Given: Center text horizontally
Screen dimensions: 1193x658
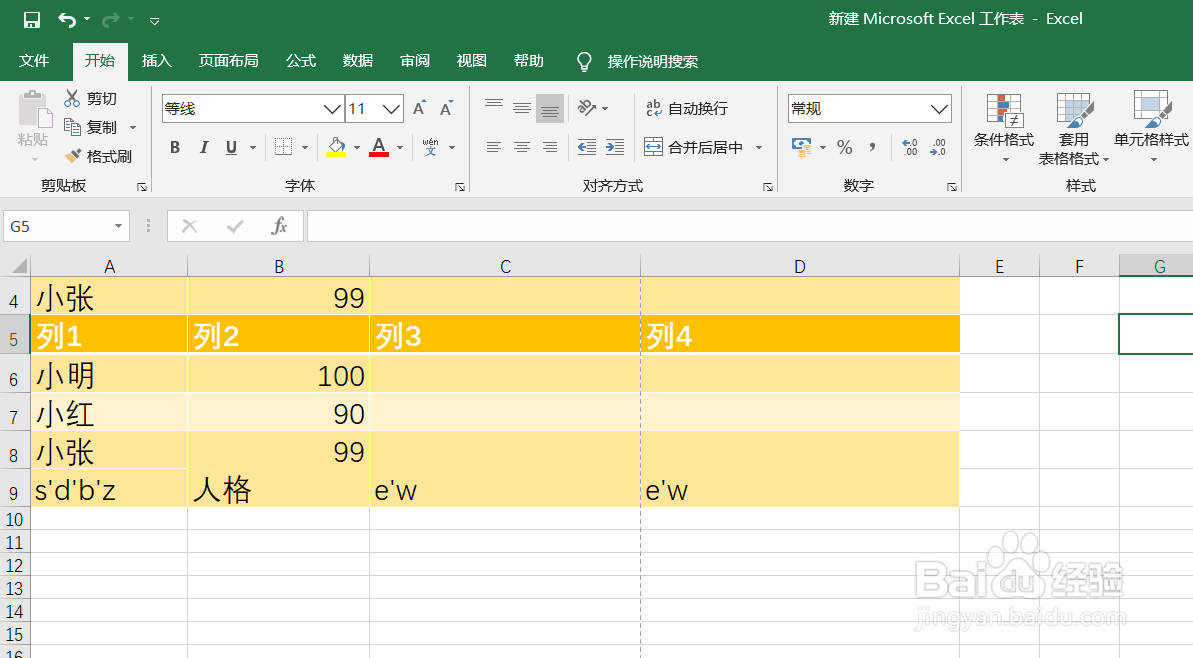Looking at the screenshot, I should (522, 148).
